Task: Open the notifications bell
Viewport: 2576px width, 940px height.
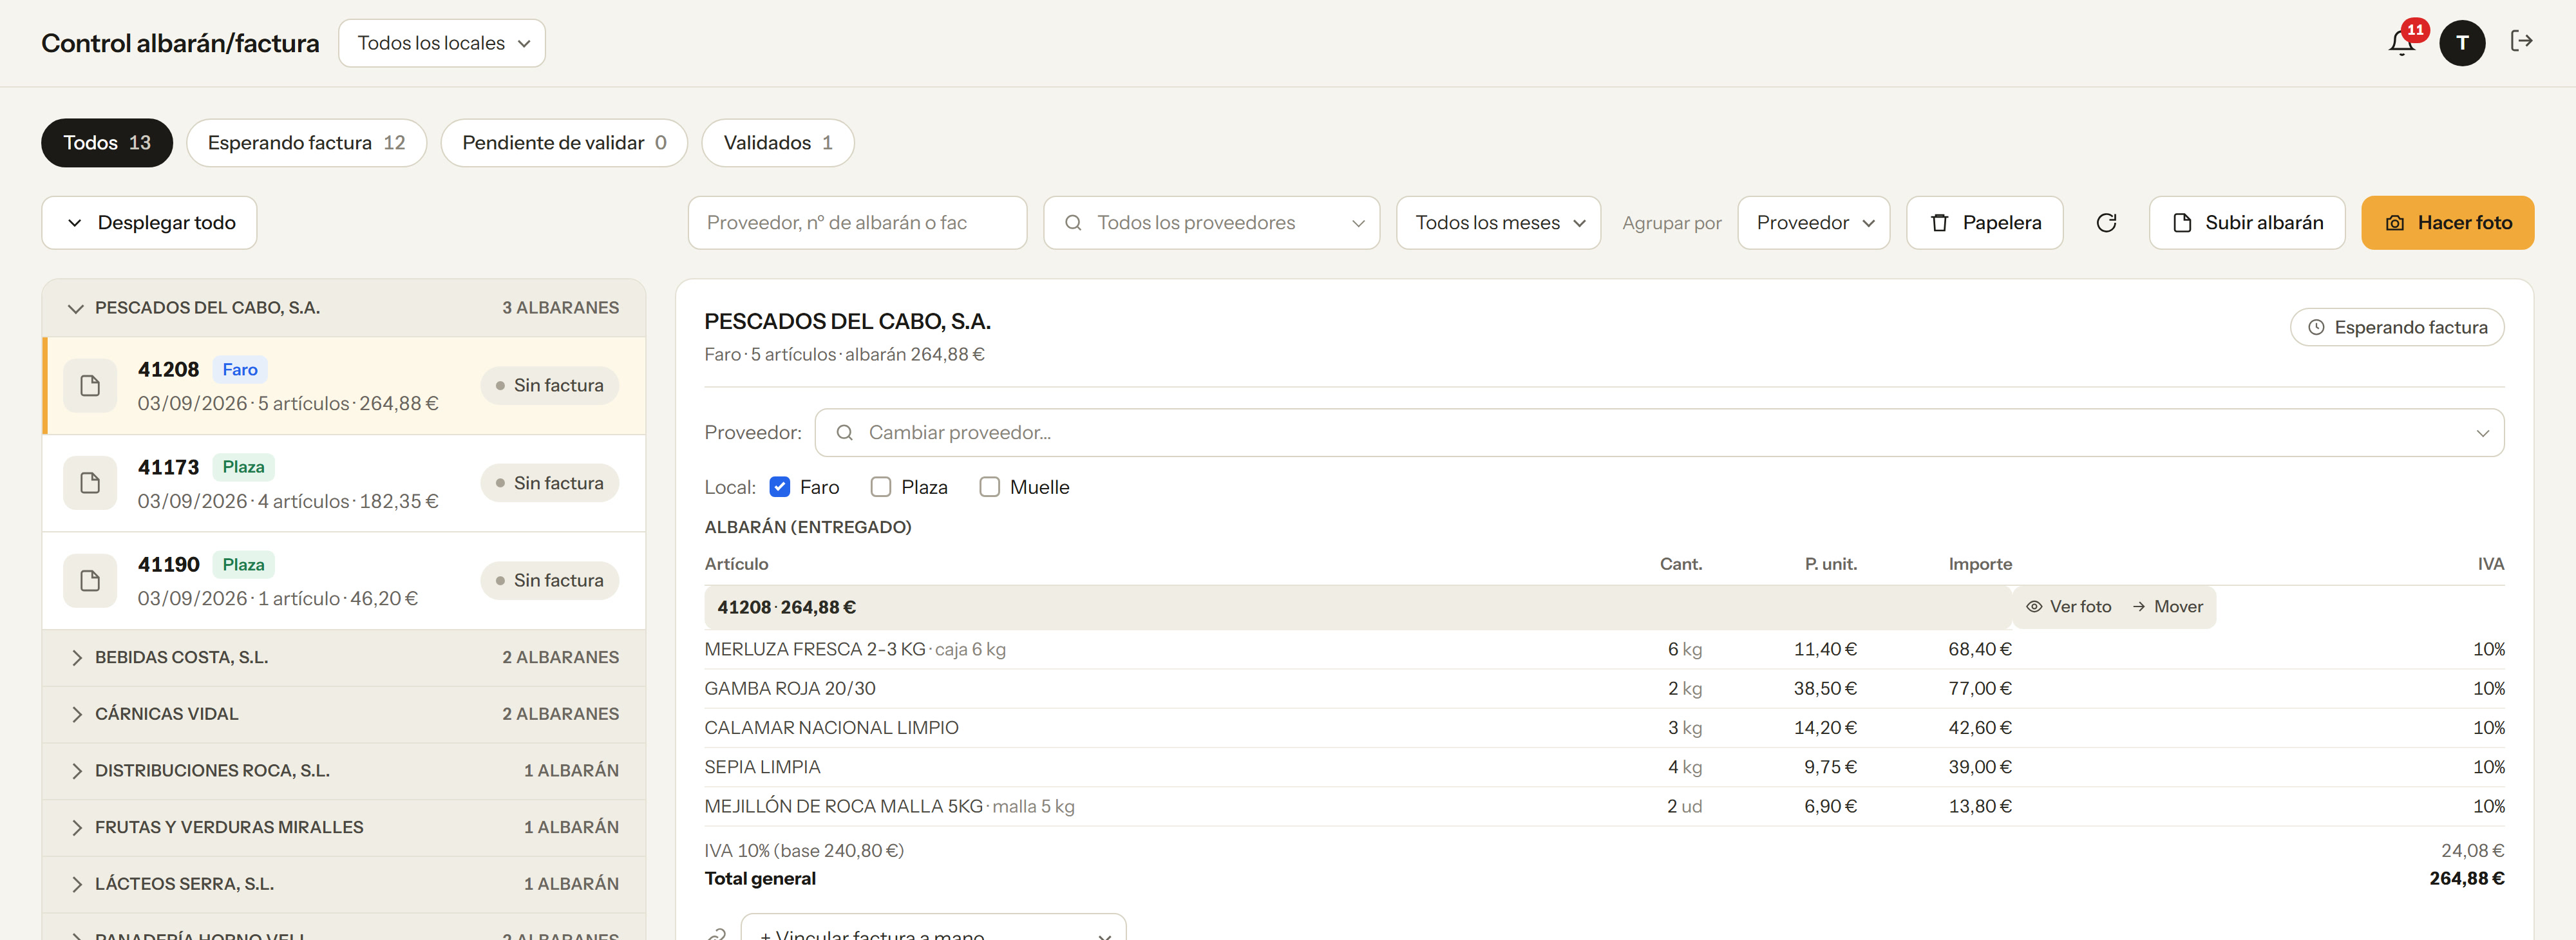Action: (2401, 43)
